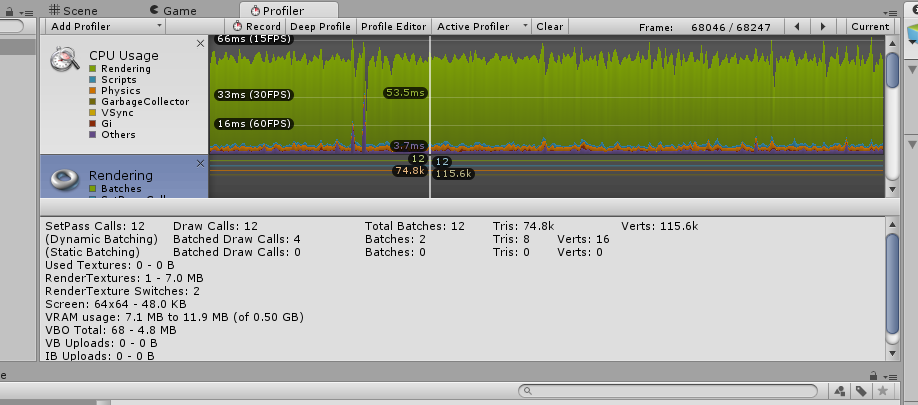Image resolution: width=918 pixels, height=405 pixels.
Task: Click the bottom panel search input field
Action: tap(668, 391)
